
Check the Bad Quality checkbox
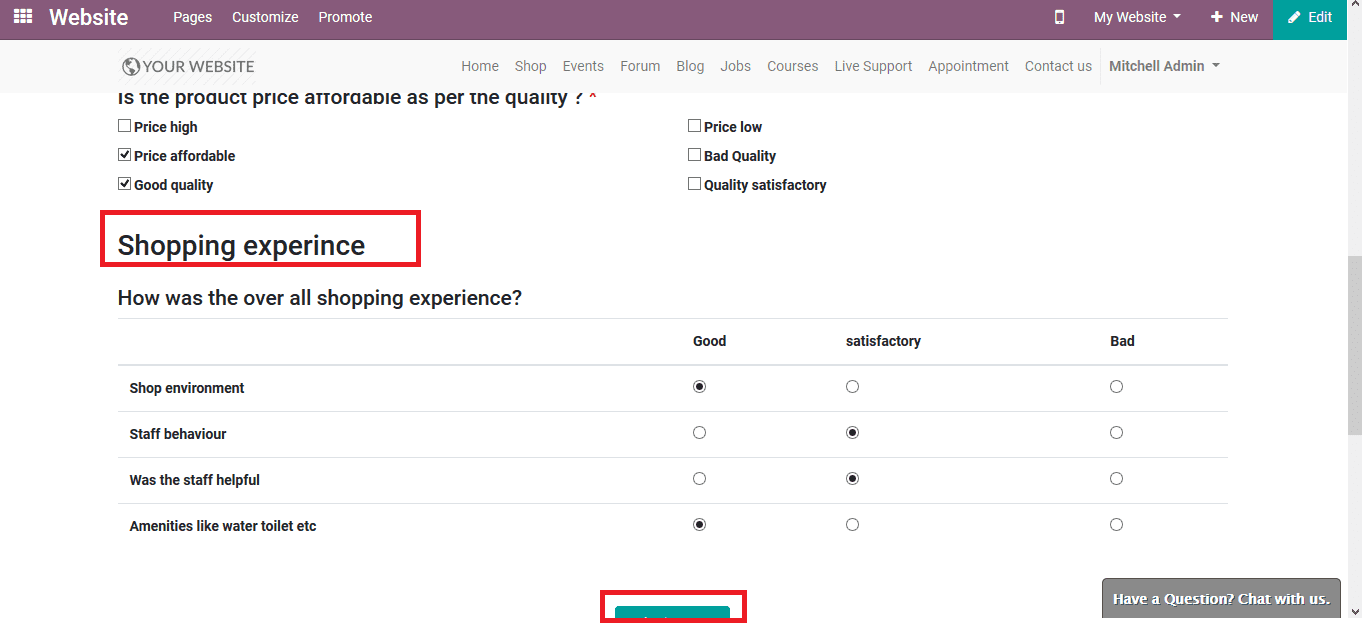point(695,155)
